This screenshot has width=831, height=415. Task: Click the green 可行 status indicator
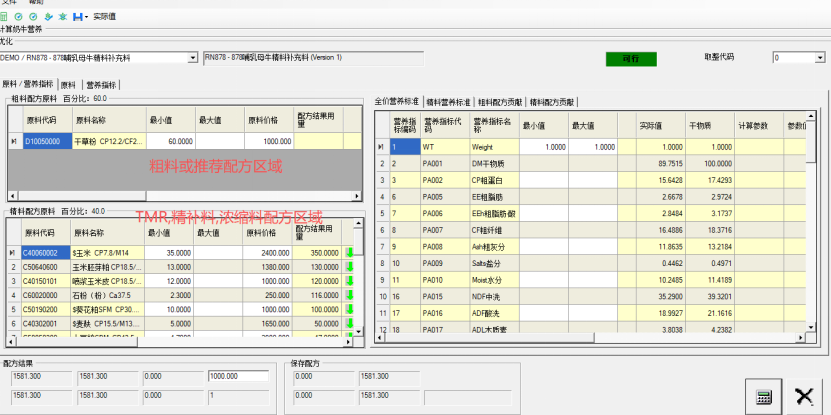pyautogui.click(x=631, y=59)
